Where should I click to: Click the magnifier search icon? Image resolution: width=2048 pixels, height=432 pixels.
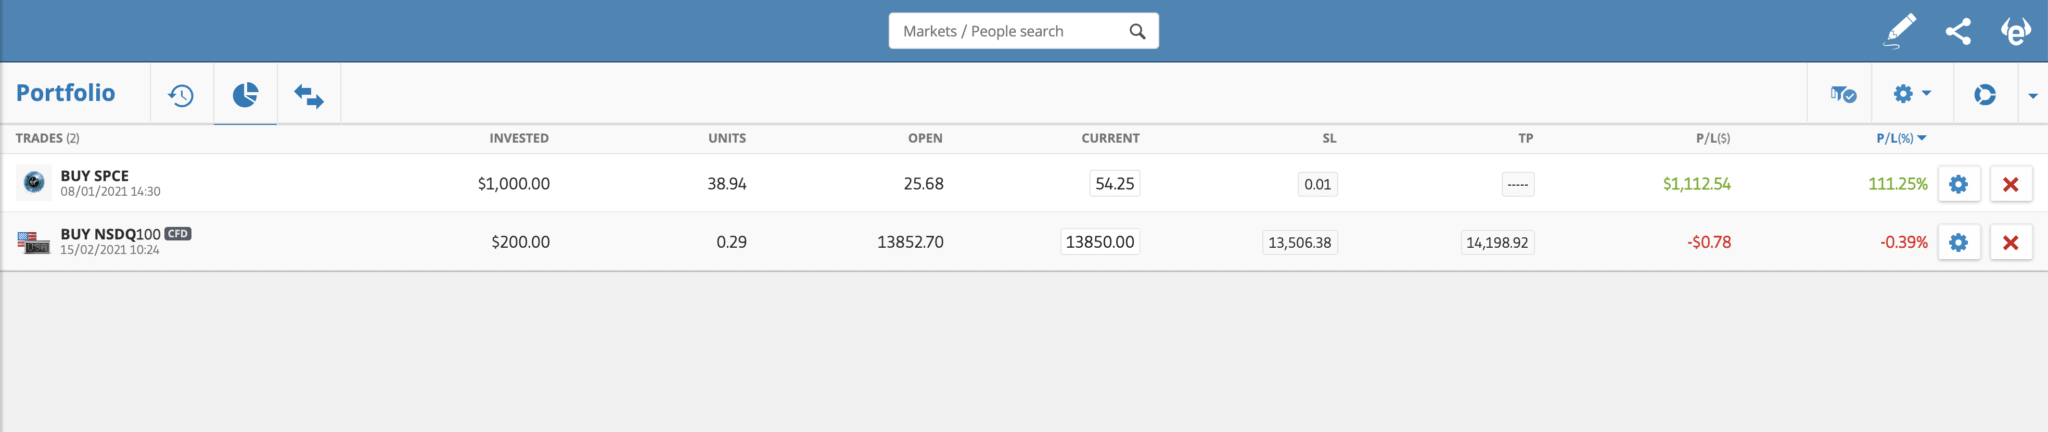pyautogui.click(x=1137, y=31)
